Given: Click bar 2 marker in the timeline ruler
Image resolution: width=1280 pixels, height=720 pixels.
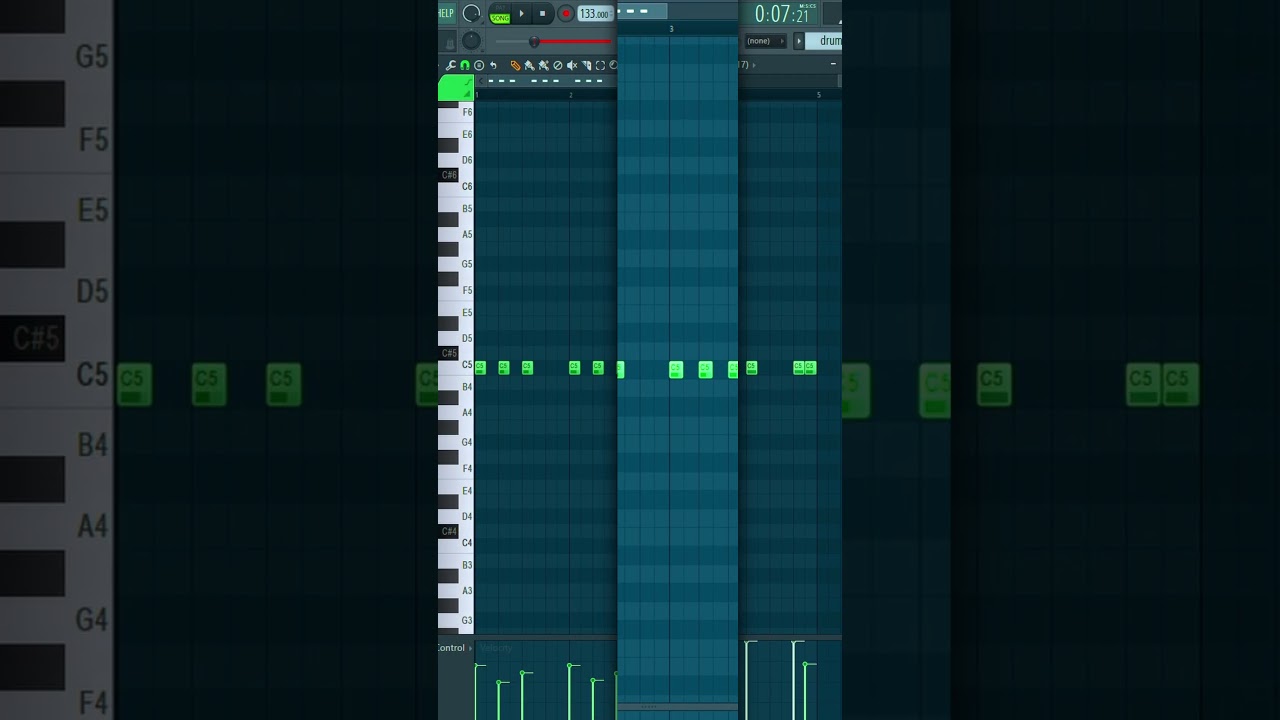Looking at the screenshot, I should pyautogui.click(x=571, y=95).
